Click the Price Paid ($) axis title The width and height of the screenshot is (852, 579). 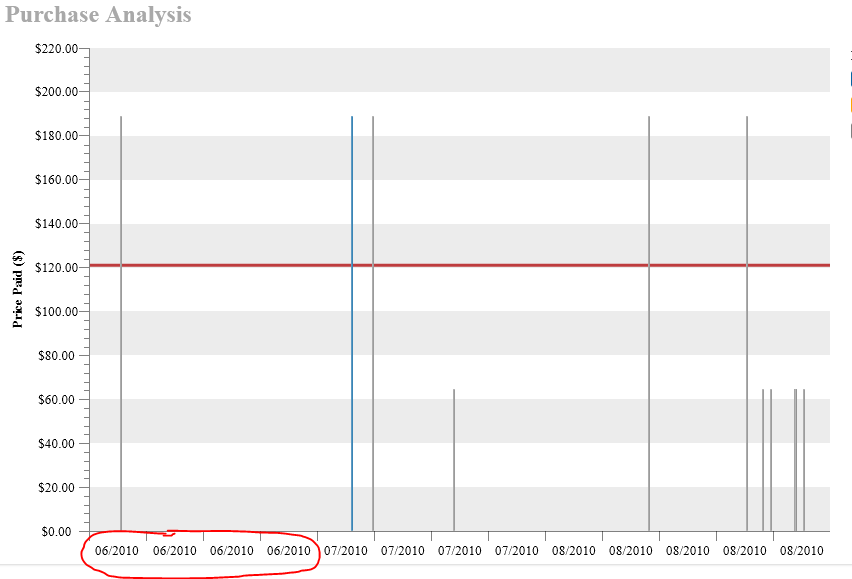[x=18, y=289]
